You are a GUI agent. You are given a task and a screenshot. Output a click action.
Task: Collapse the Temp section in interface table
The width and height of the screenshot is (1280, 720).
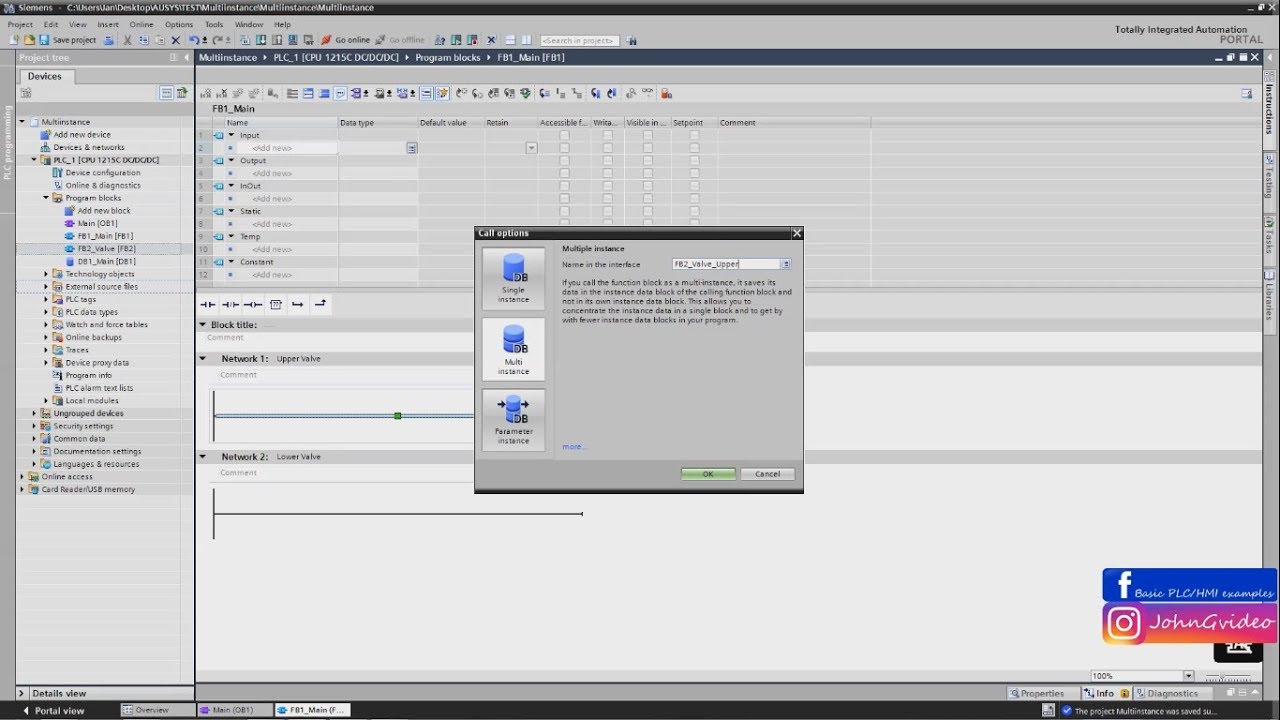tap(231, 236)
